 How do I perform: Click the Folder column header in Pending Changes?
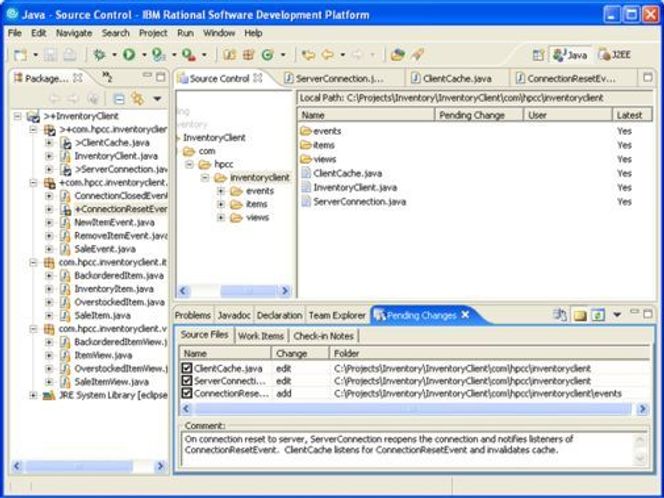[490, 354]
